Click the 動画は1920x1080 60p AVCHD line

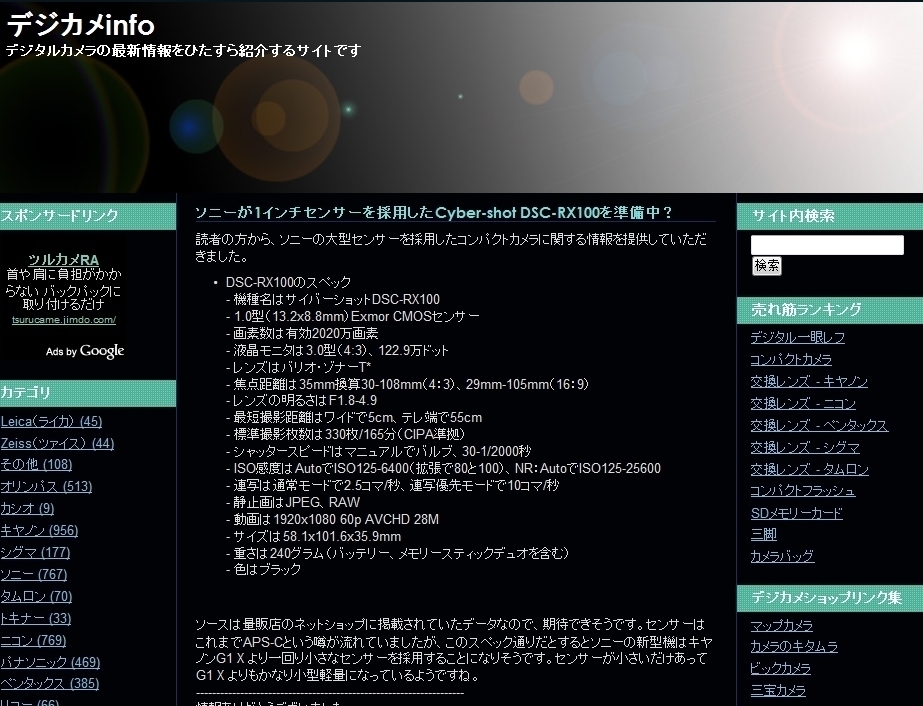point(332,520)
